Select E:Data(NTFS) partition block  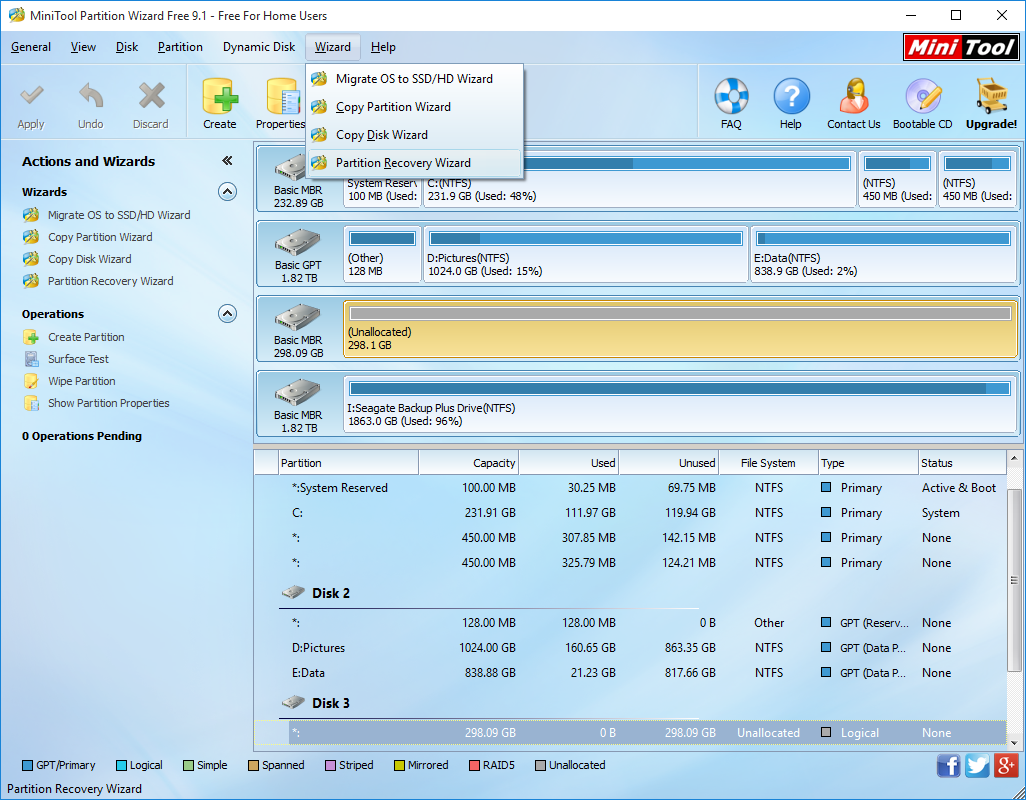pos(883,254)
